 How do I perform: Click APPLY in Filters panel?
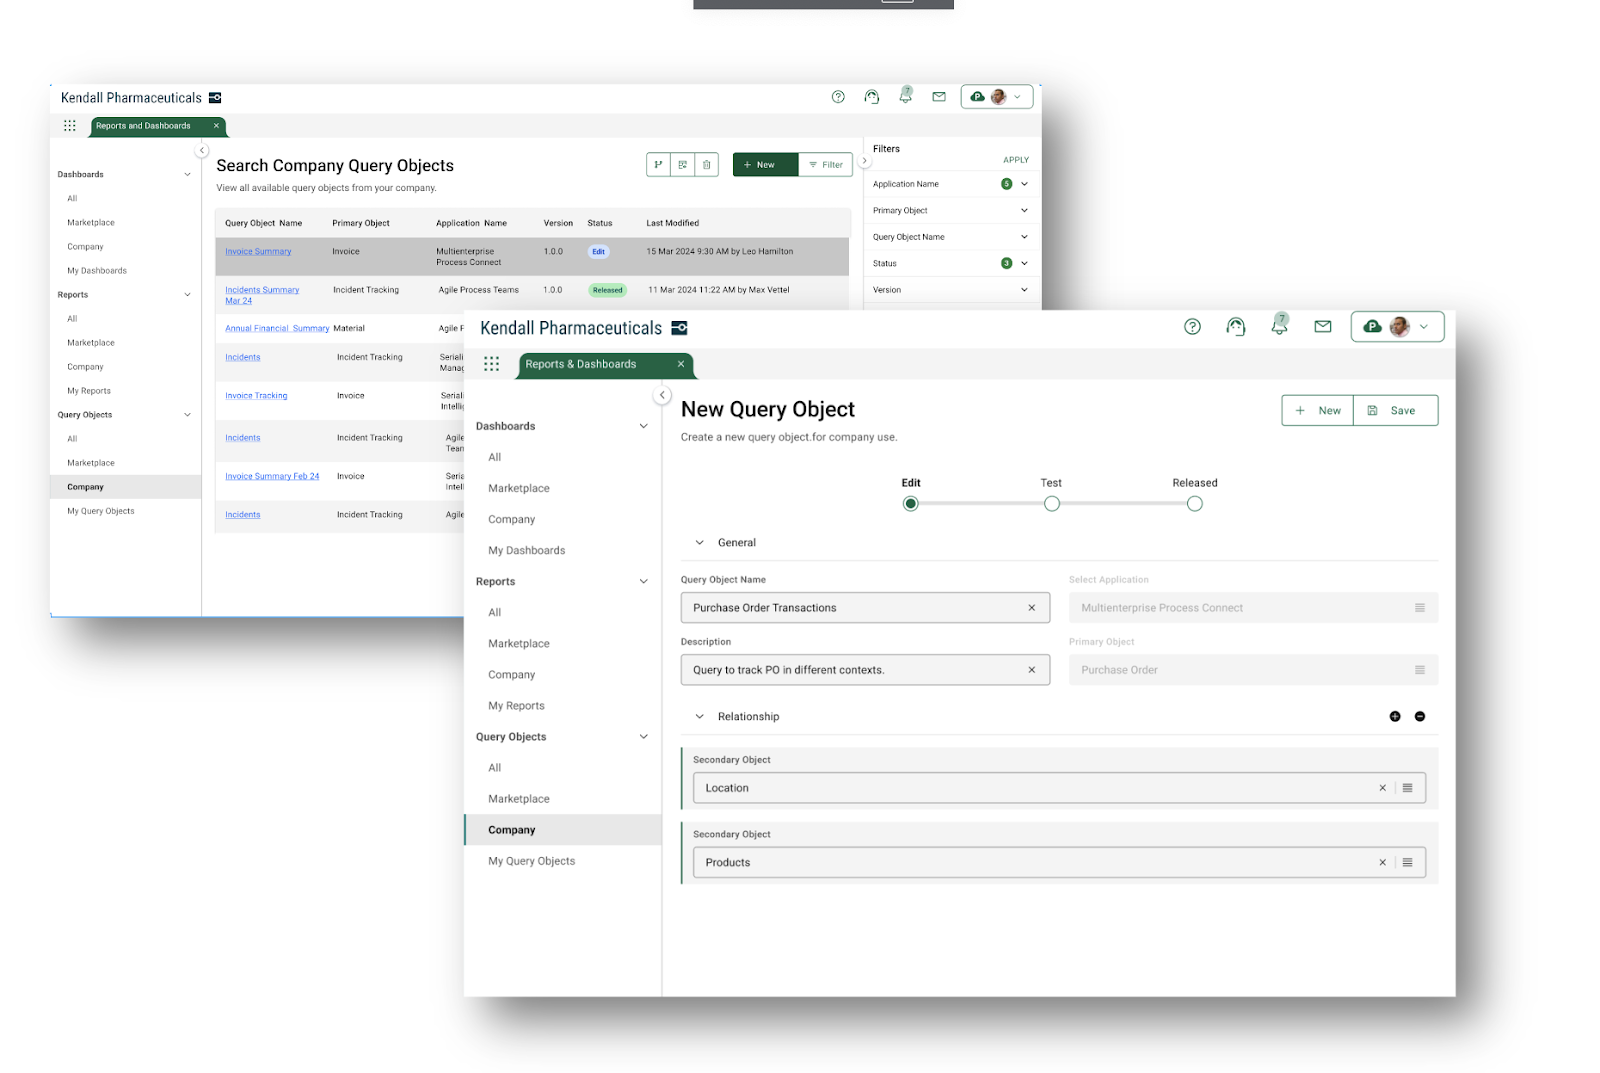pyautogui.click(x=1016, y=160)
